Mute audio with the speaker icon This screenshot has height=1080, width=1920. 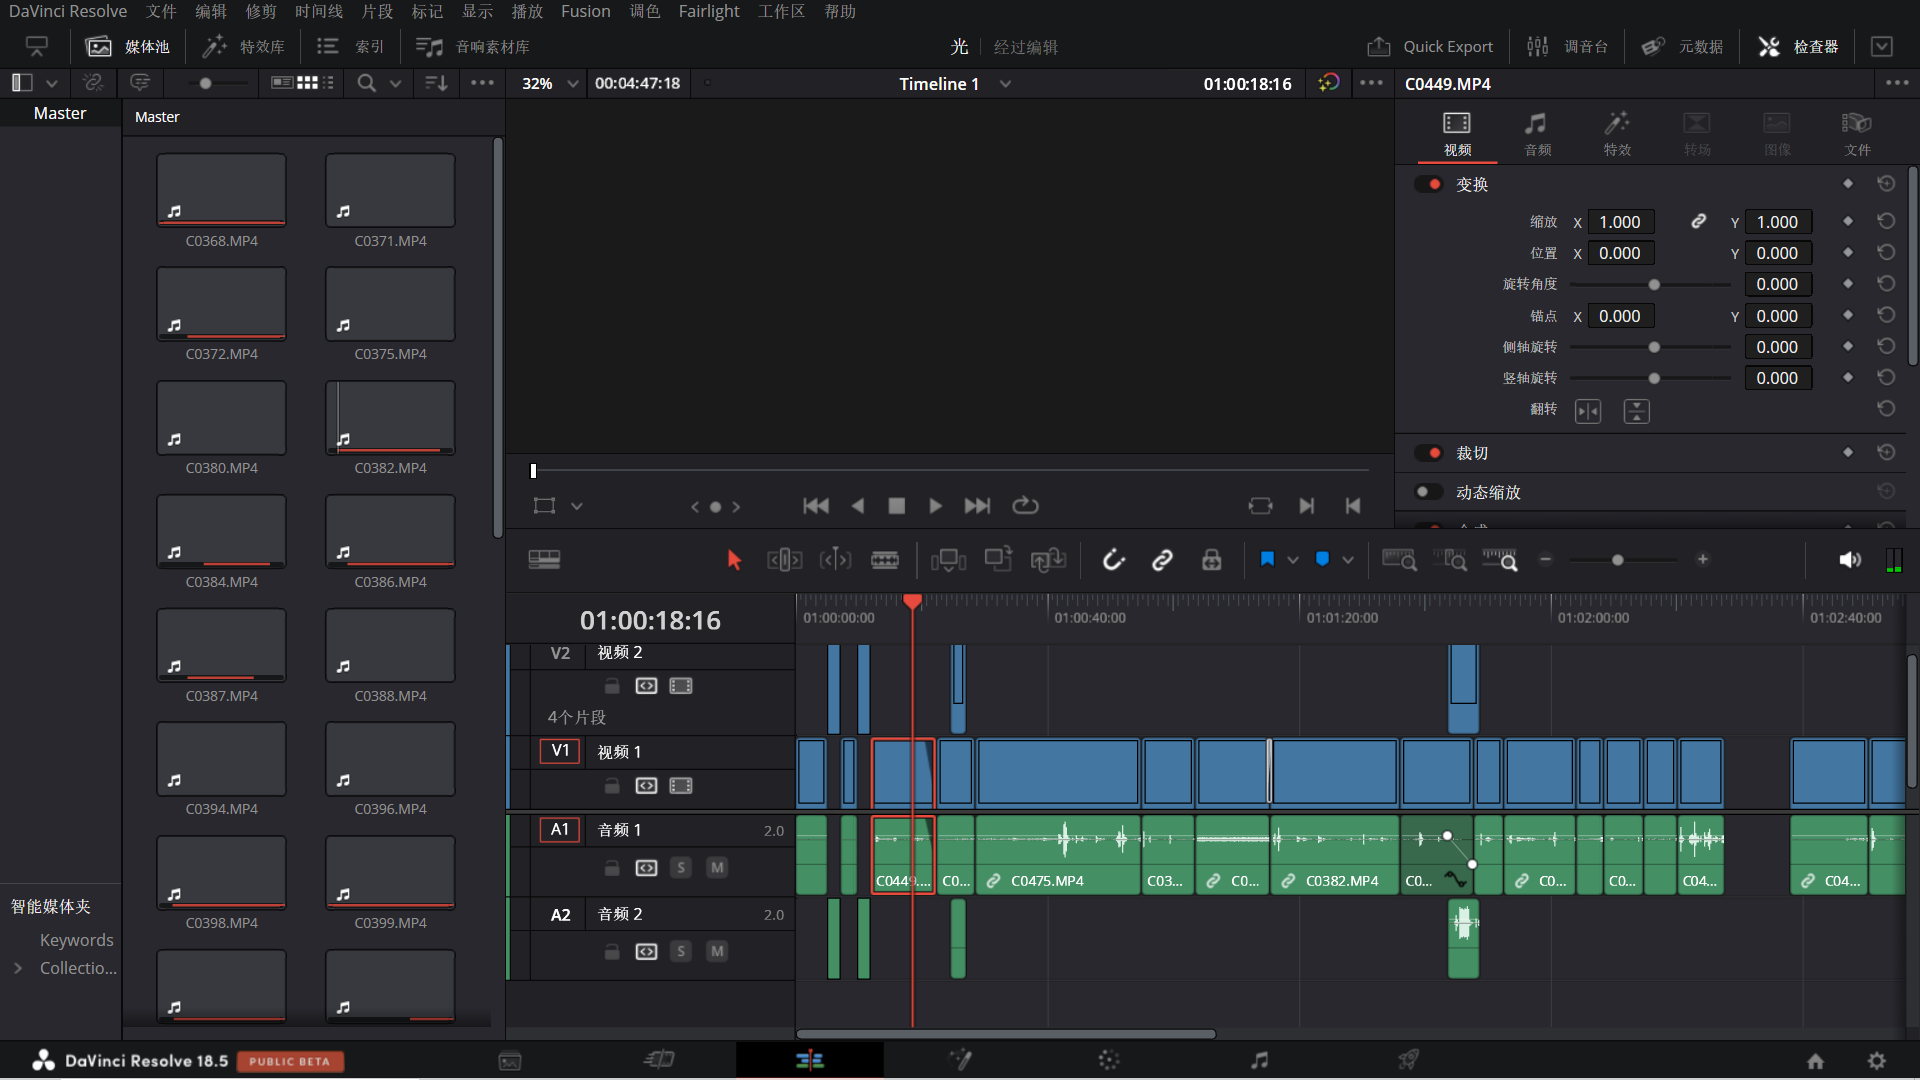1850,560
